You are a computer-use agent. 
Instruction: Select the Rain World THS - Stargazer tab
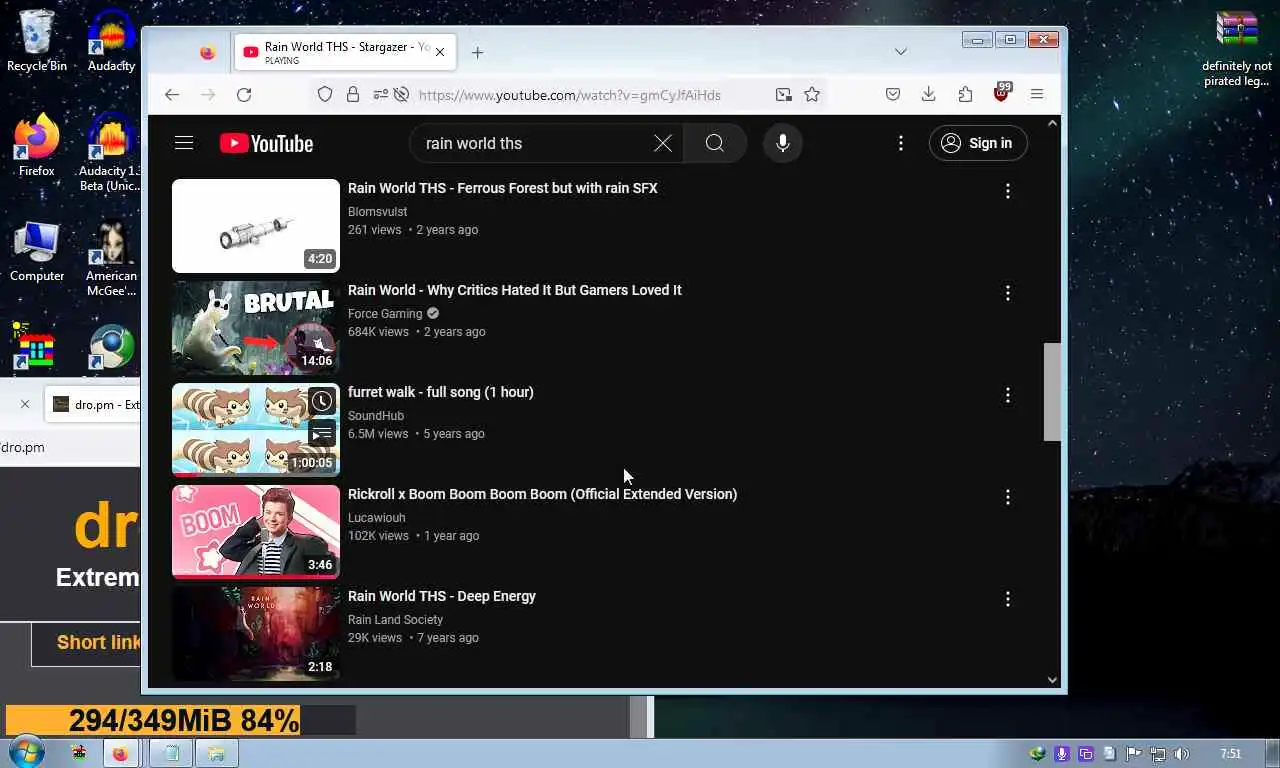(345, 52)
